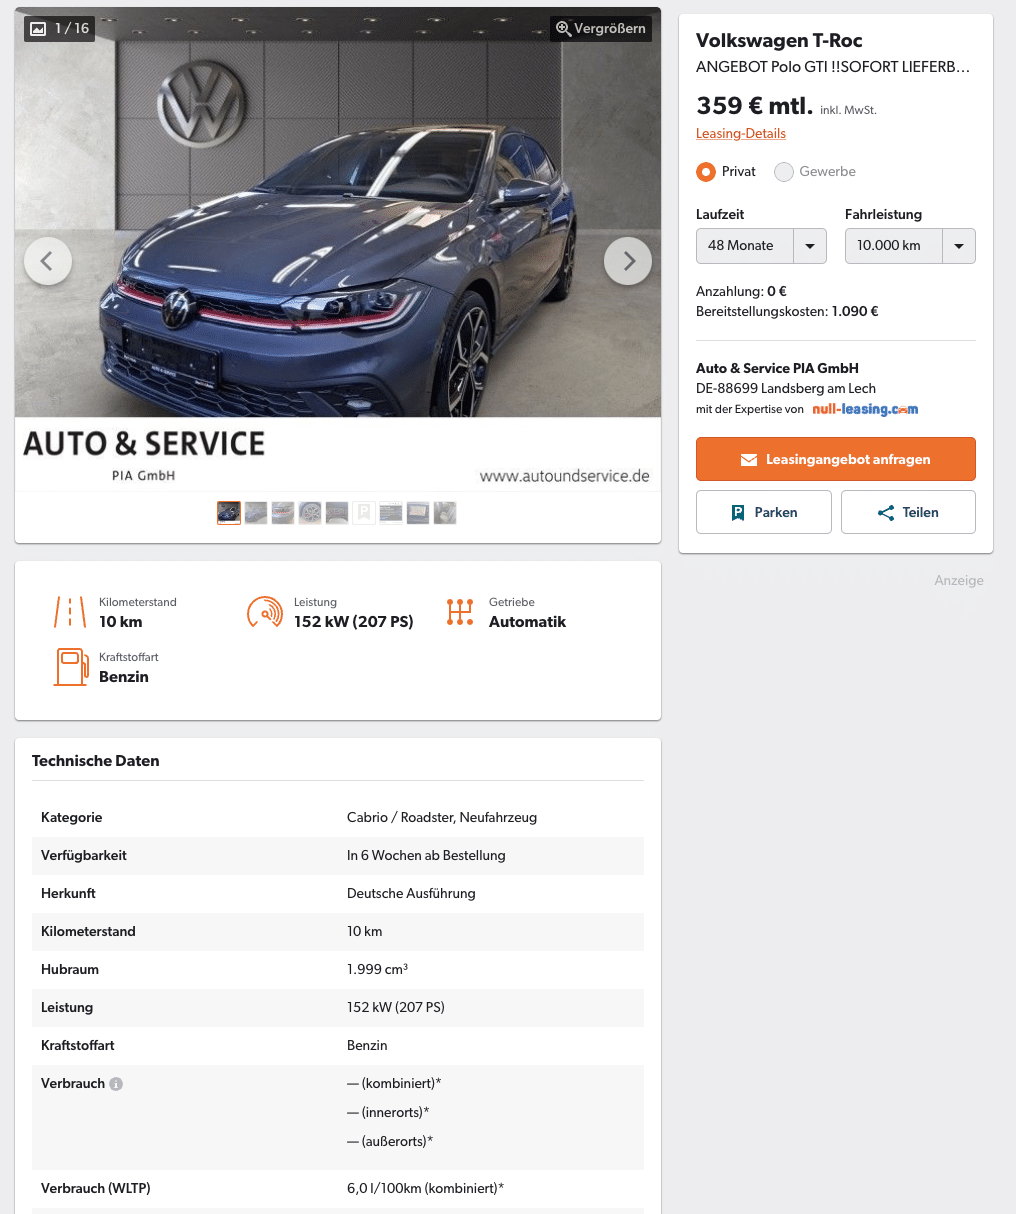
Task: Select the first gallery thumbnail
Action: click(x=229, y=513)
